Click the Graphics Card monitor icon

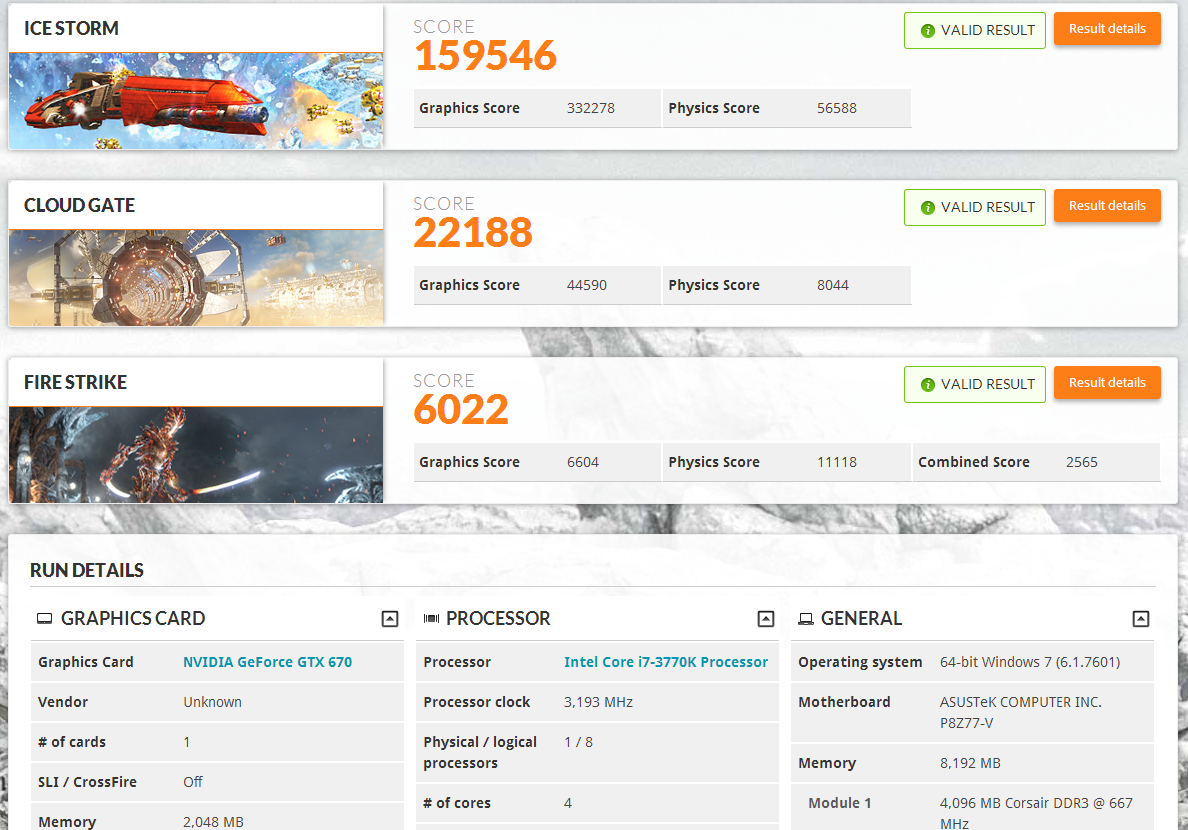(x=45, y=619)
